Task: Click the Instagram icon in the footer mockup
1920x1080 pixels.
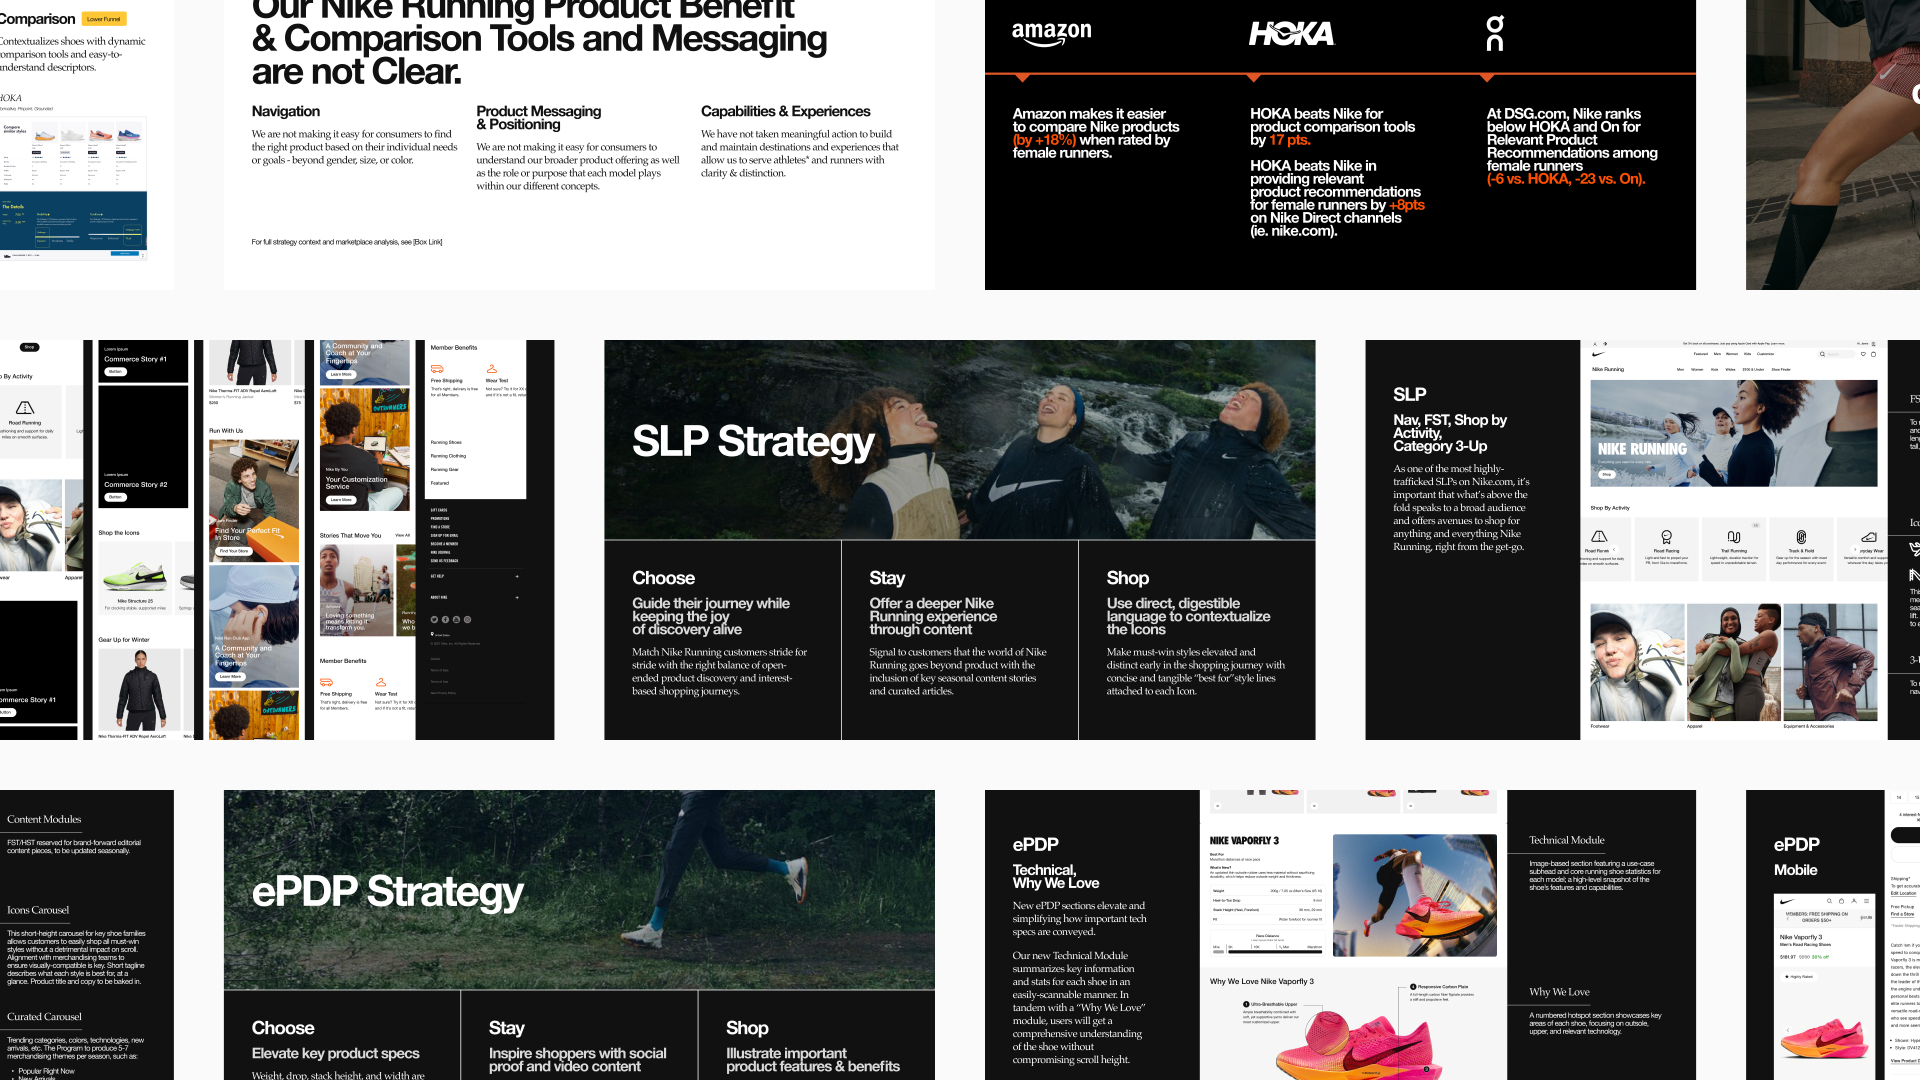Action: (x=467, y=620)
